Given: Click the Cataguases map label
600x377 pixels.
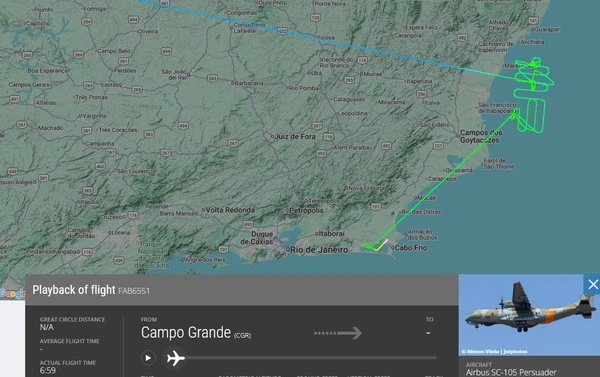Looking at the screenshot, I should 349,99.
